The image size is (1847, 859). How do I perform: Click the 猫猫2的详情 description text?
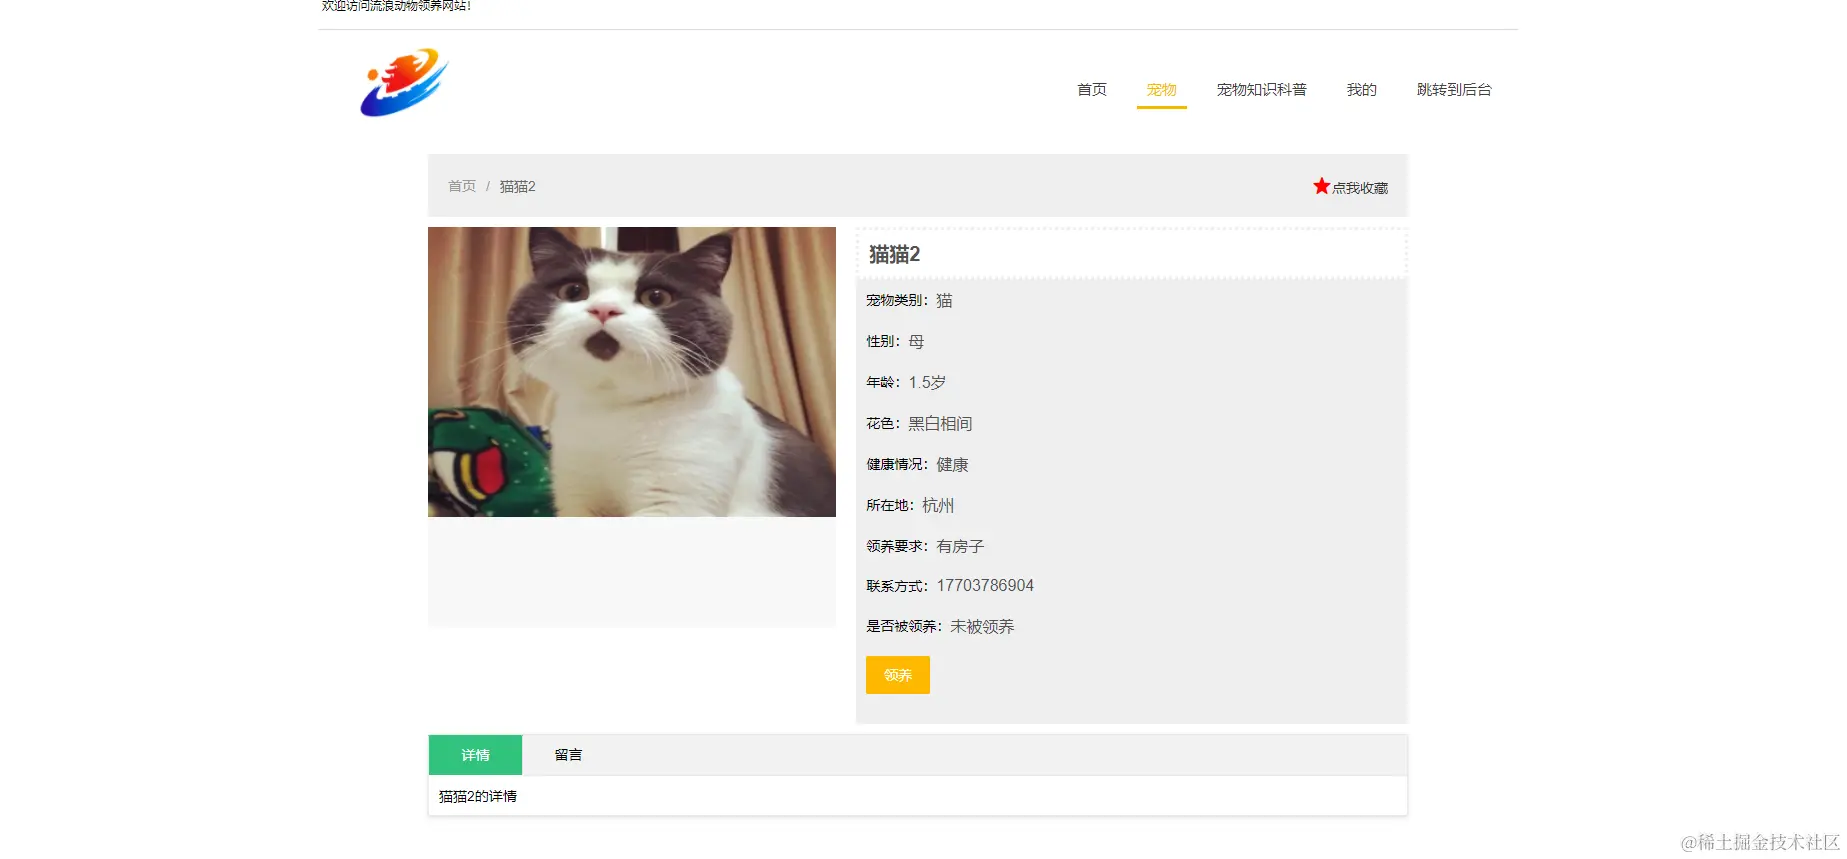tap(478, 796)
